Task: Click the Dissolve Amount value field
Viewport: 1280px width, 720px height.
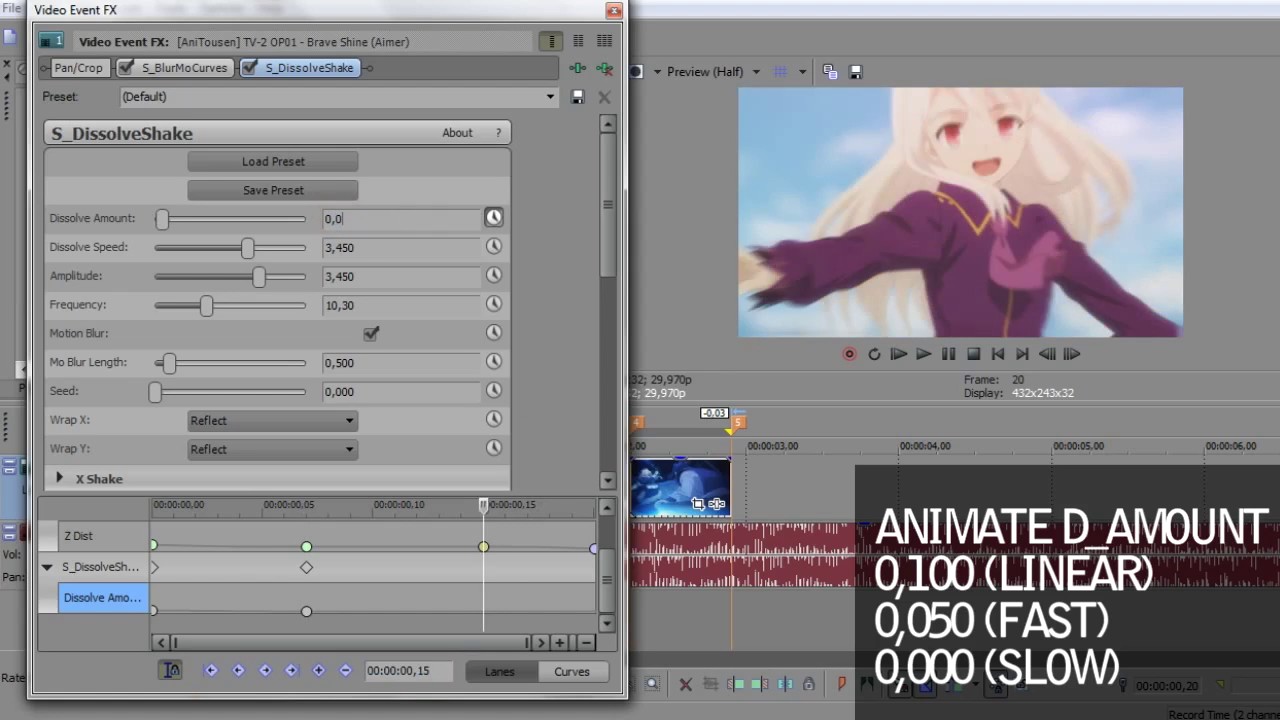Action: click(x=401, y=218)
